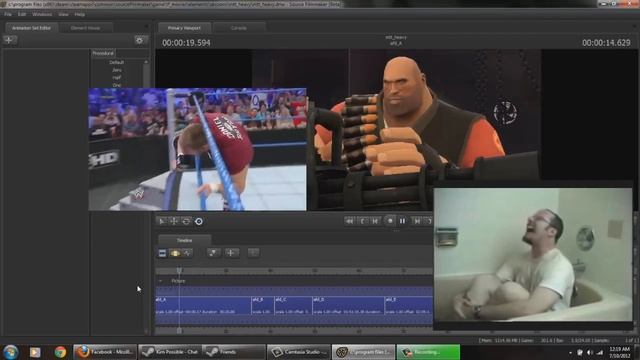Click the wrestling video overlay
Image resolution: width=640 pixels, height=360 pixels.
pyautogui.click(x=198, y=149)
